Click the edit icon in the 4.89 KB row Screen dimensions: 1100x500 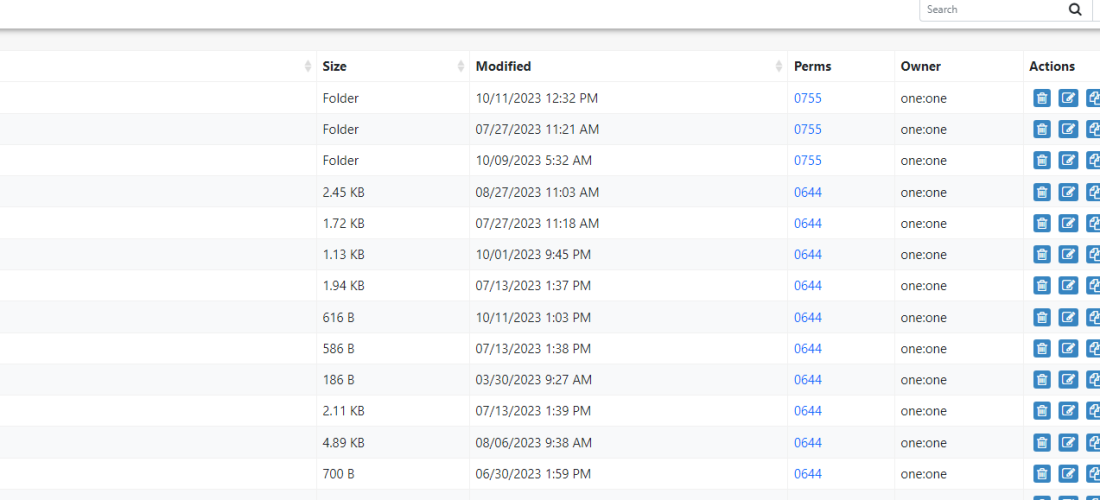click(x=1068, y=442)
